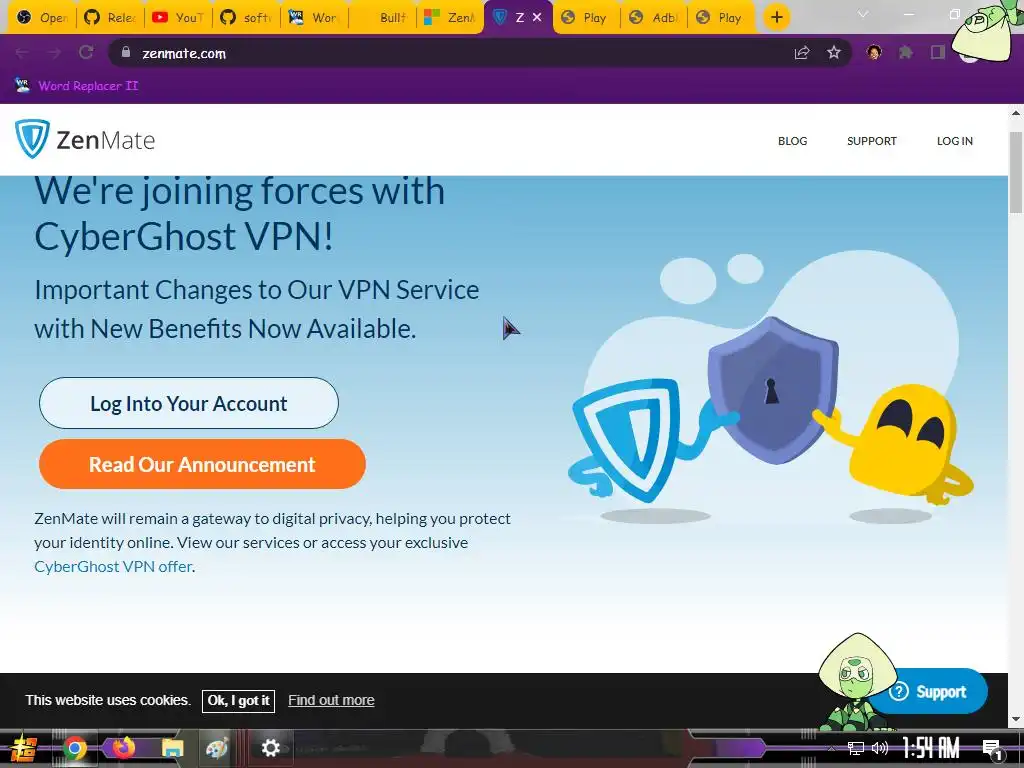Share this page via the share icon
Viewport: 1024px width, 768px height.
(802, 53)
